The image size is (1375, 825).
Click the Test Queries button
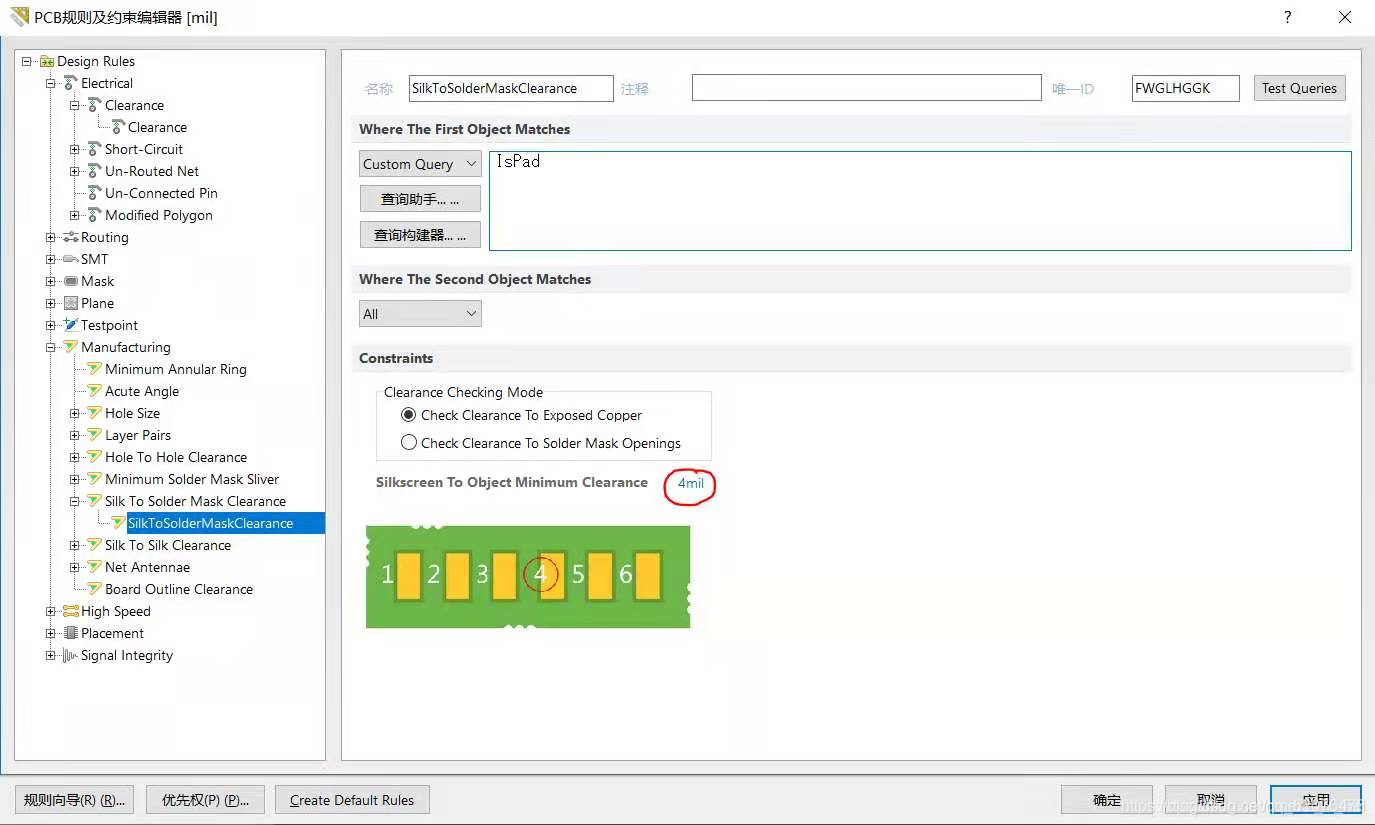pyautogui.click(x=1299, y=88)
